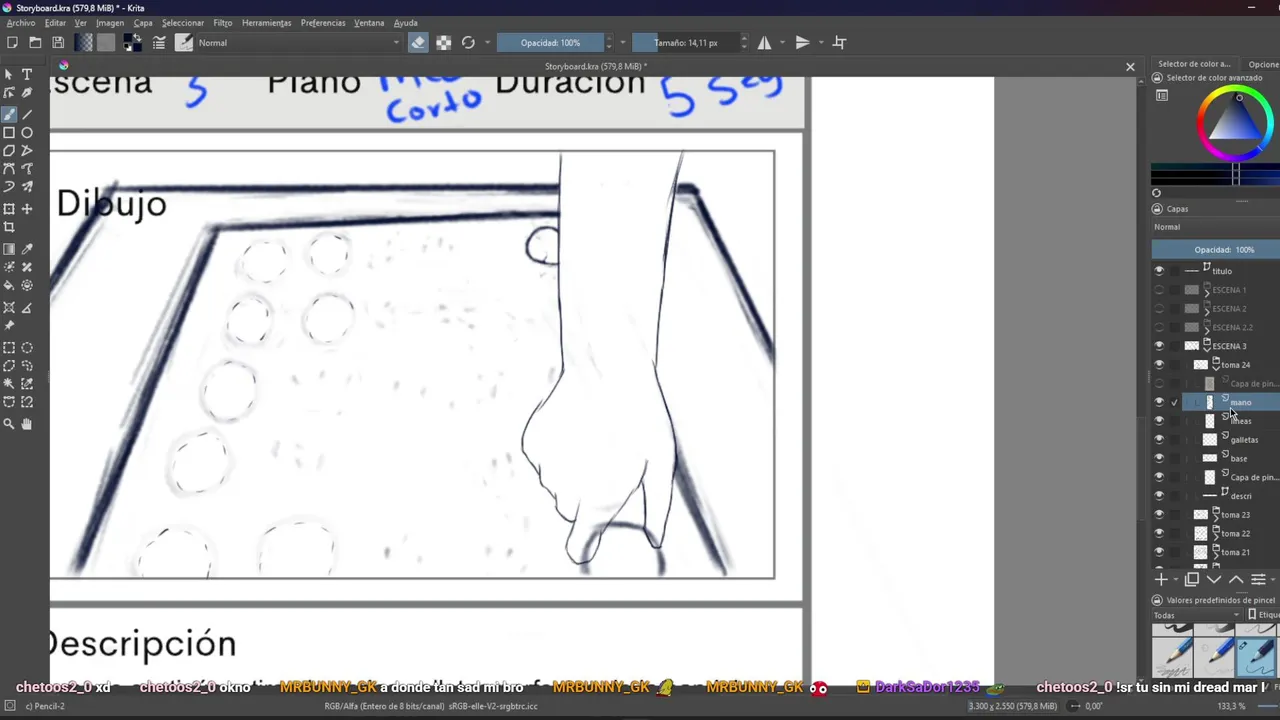Select the Calligraphy tool
This screenshot has width=1280, height=720.
[27, 93]
